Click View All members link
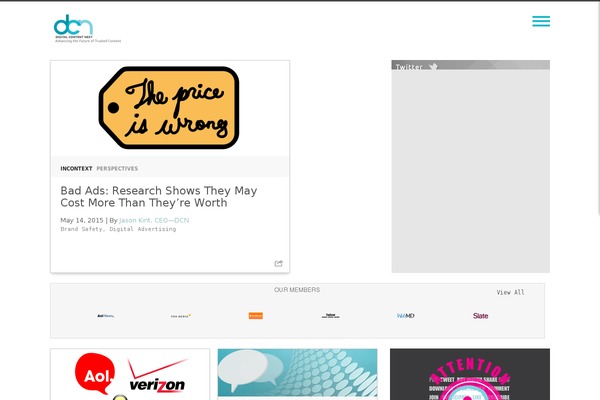600x400 pixels. [510, 292]
